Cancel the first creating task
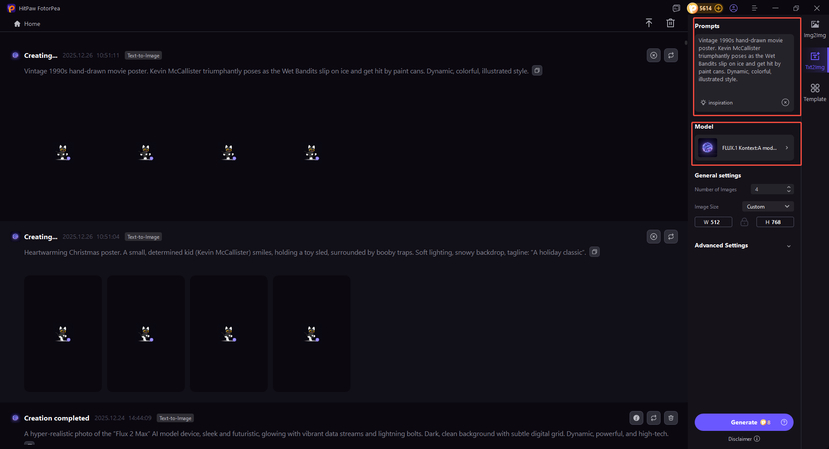The image size is (829, 449). coord(653,56)
